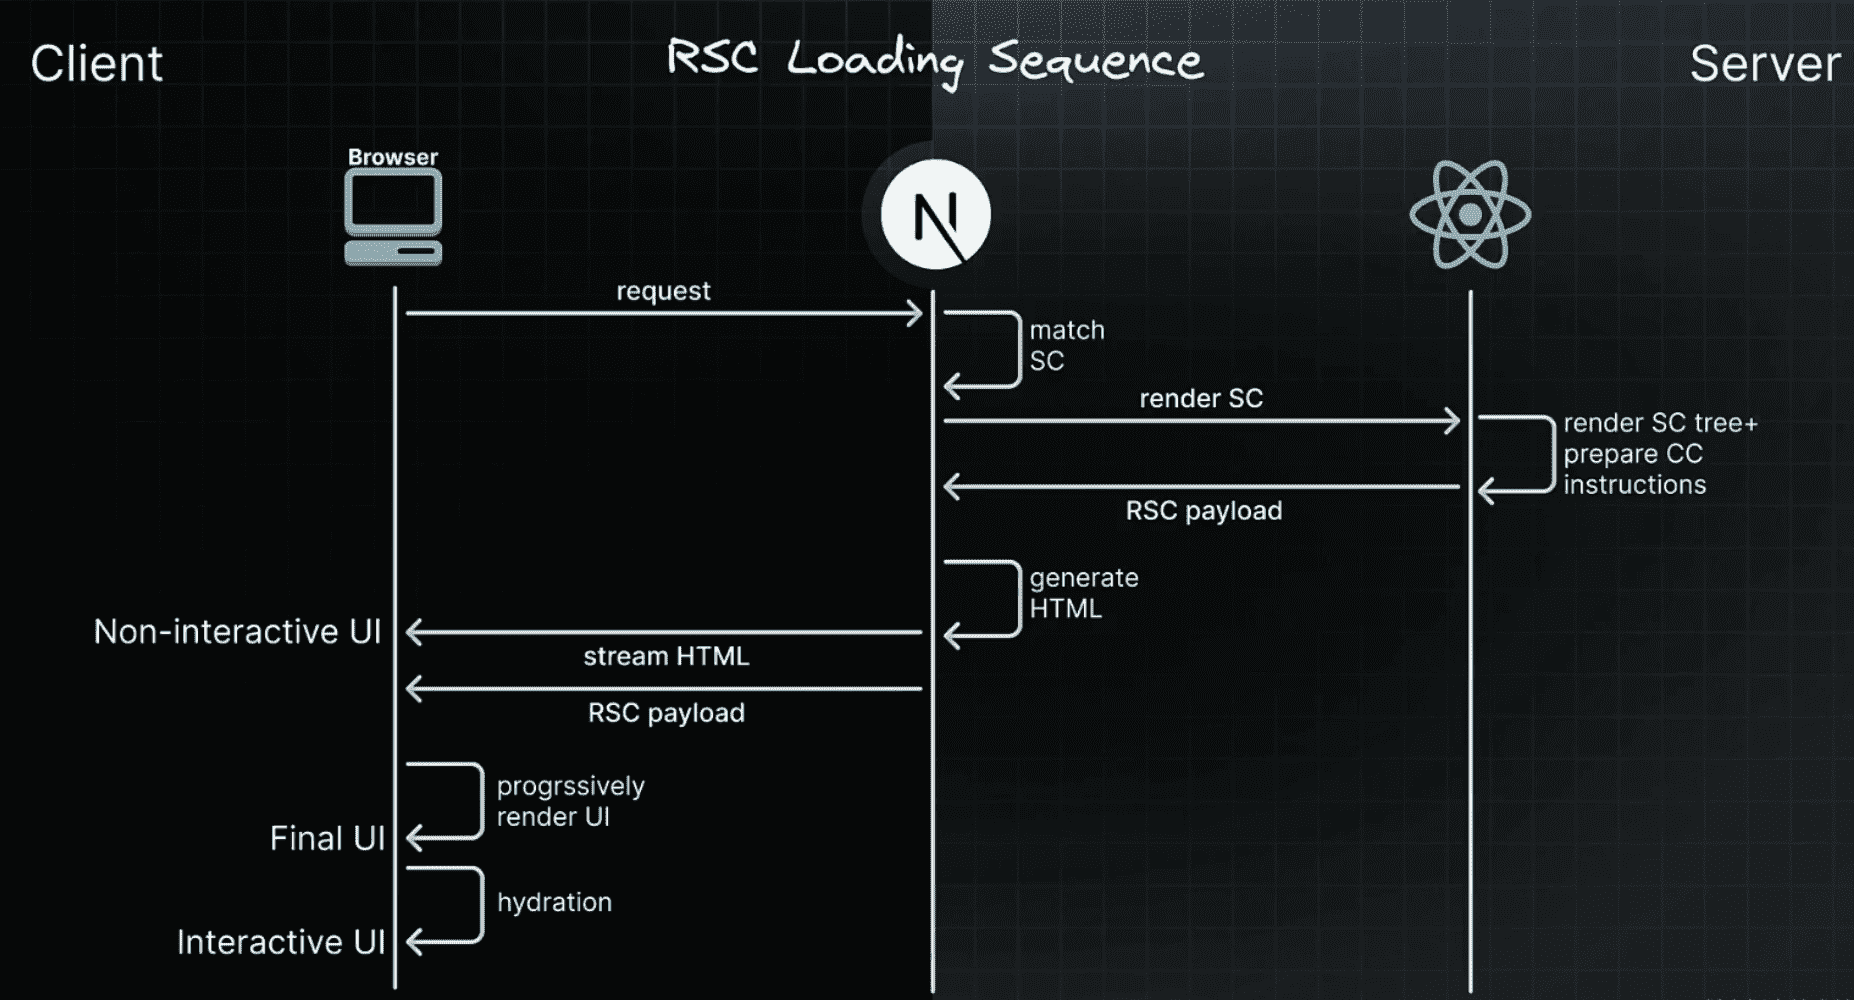Screen dimensions: 1854x1000
Task: Select the "request" arrow label
Action: coord(663,291)
